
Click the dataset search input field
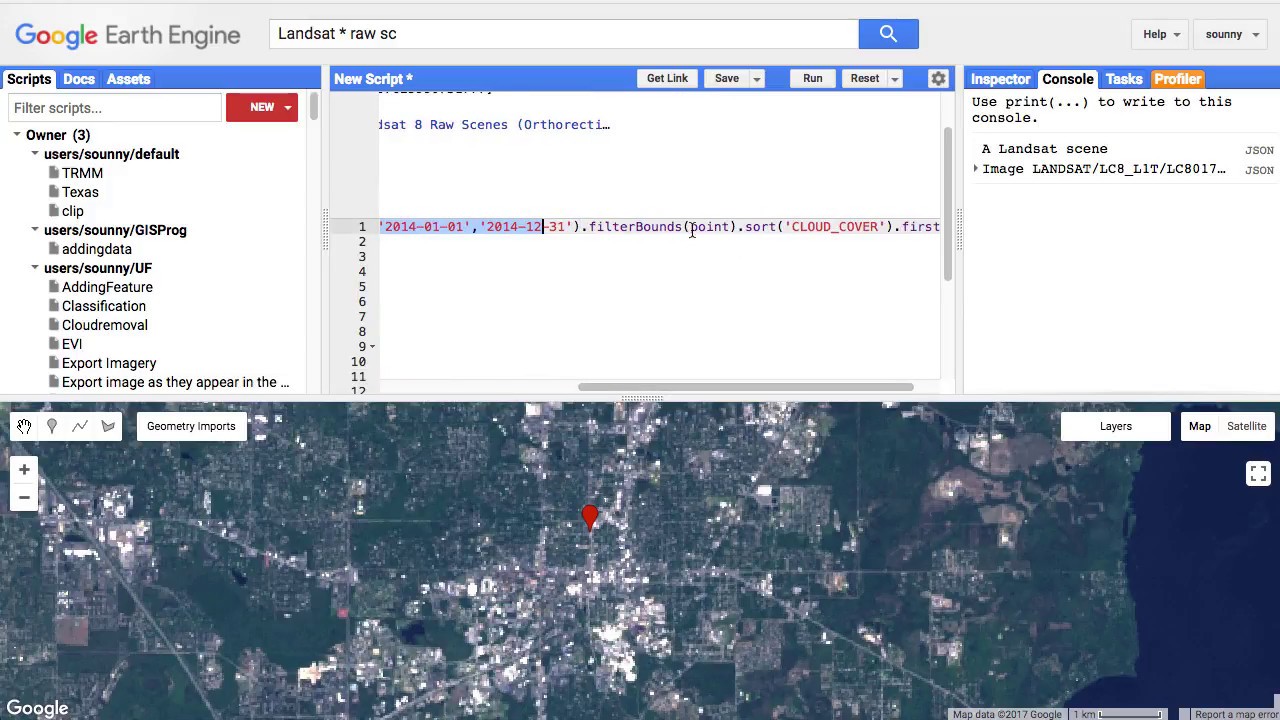pyautogui.click(x=564, y=34)
